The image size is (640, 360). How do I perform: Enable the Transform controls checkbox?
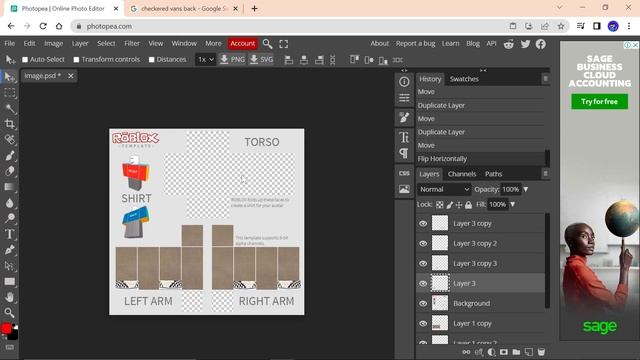point(76,60)
